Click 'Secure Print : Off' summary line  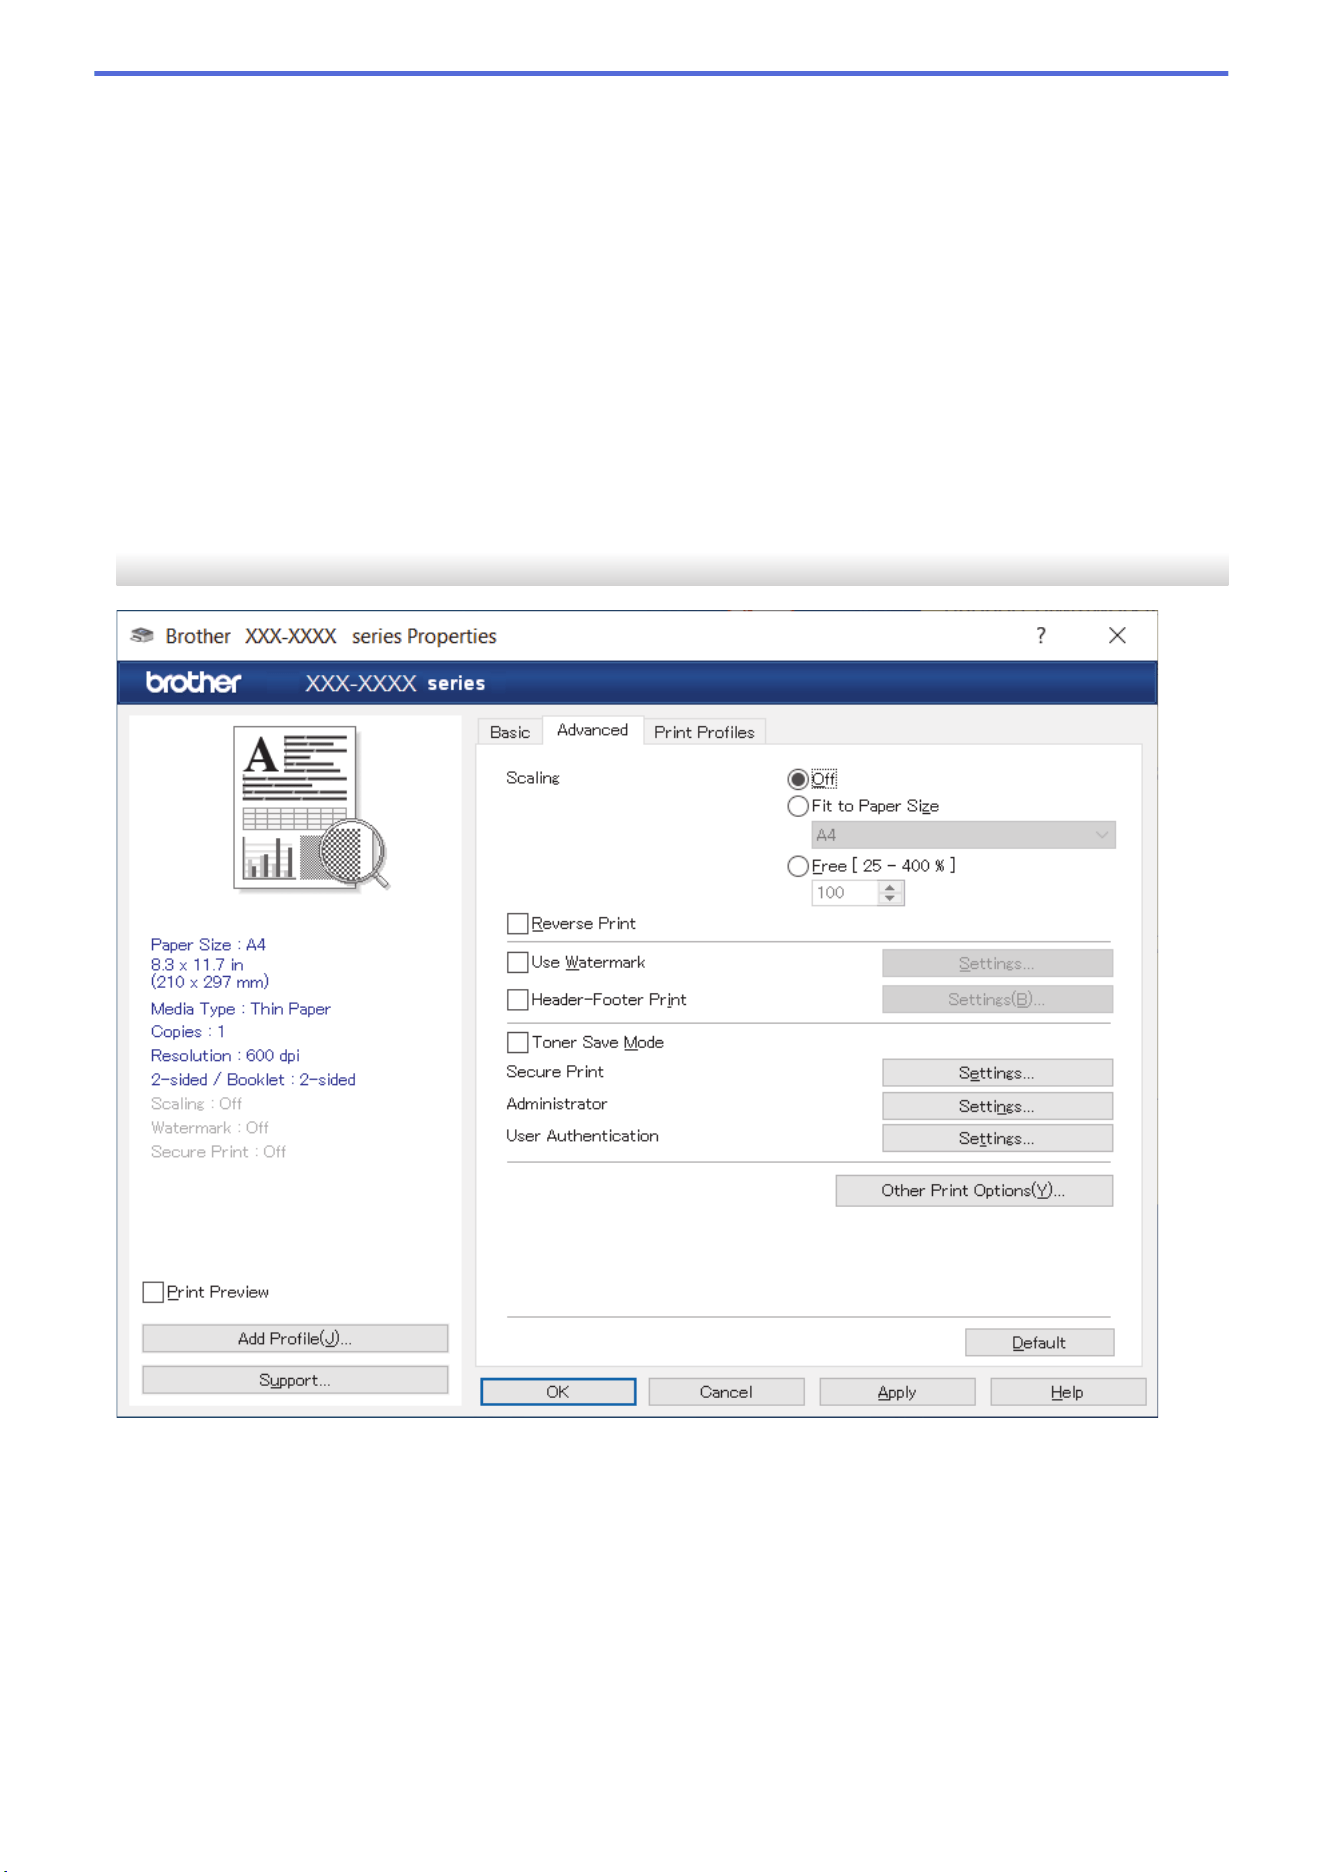(x=218, y=1152)
